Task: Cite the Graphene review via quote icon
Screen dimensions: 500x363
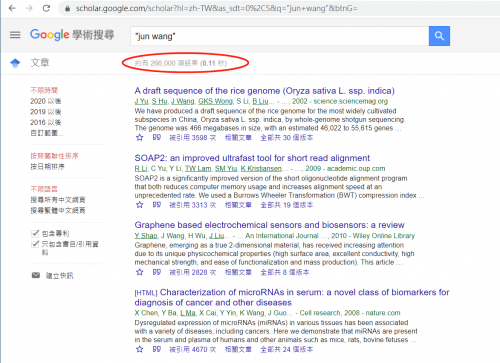Action: (x=157, y=272)
